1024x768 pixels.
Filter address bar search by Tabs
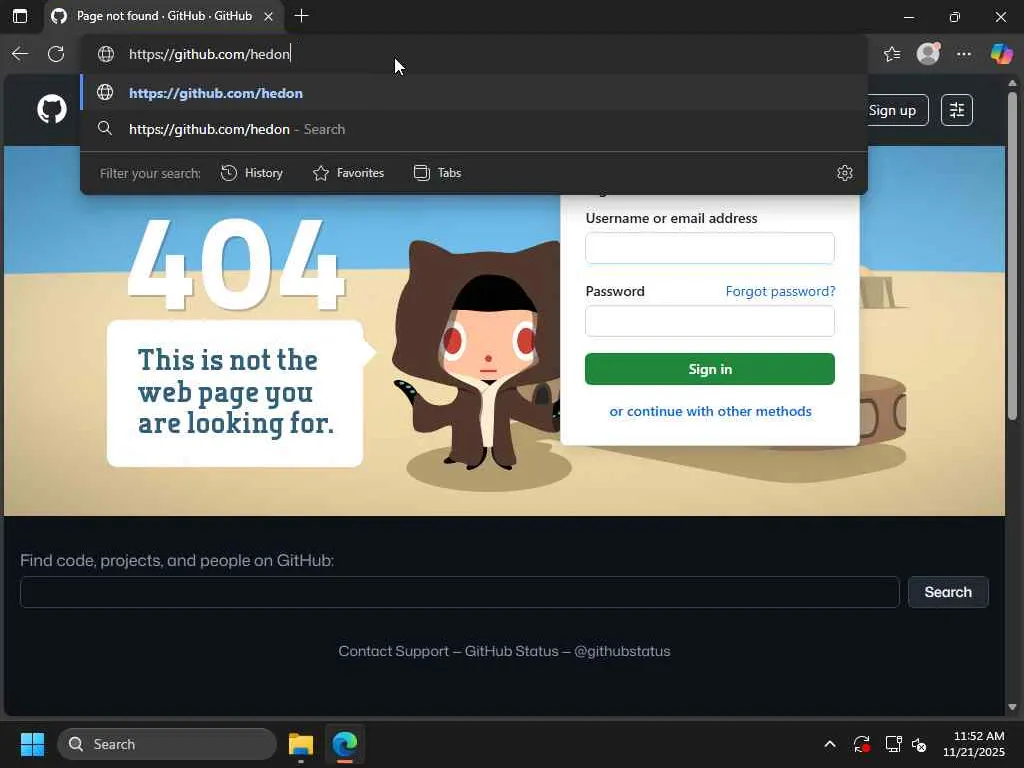click(x=438, y=173)
